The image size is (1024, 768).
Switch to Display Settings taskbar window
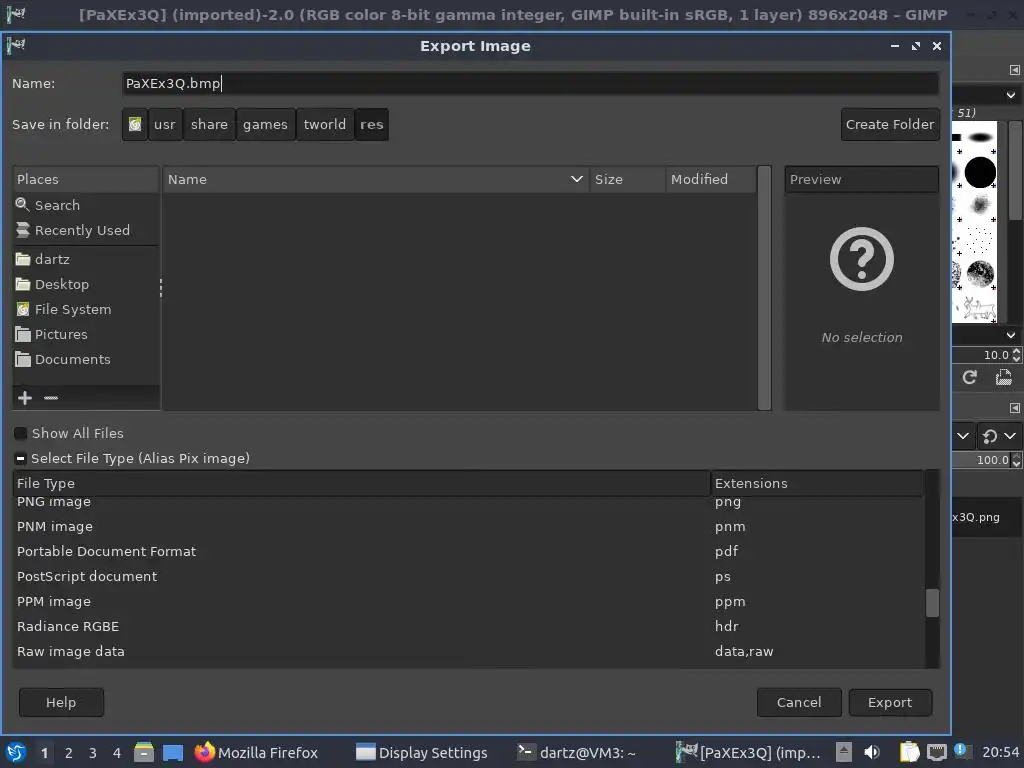tap(422, 752)
